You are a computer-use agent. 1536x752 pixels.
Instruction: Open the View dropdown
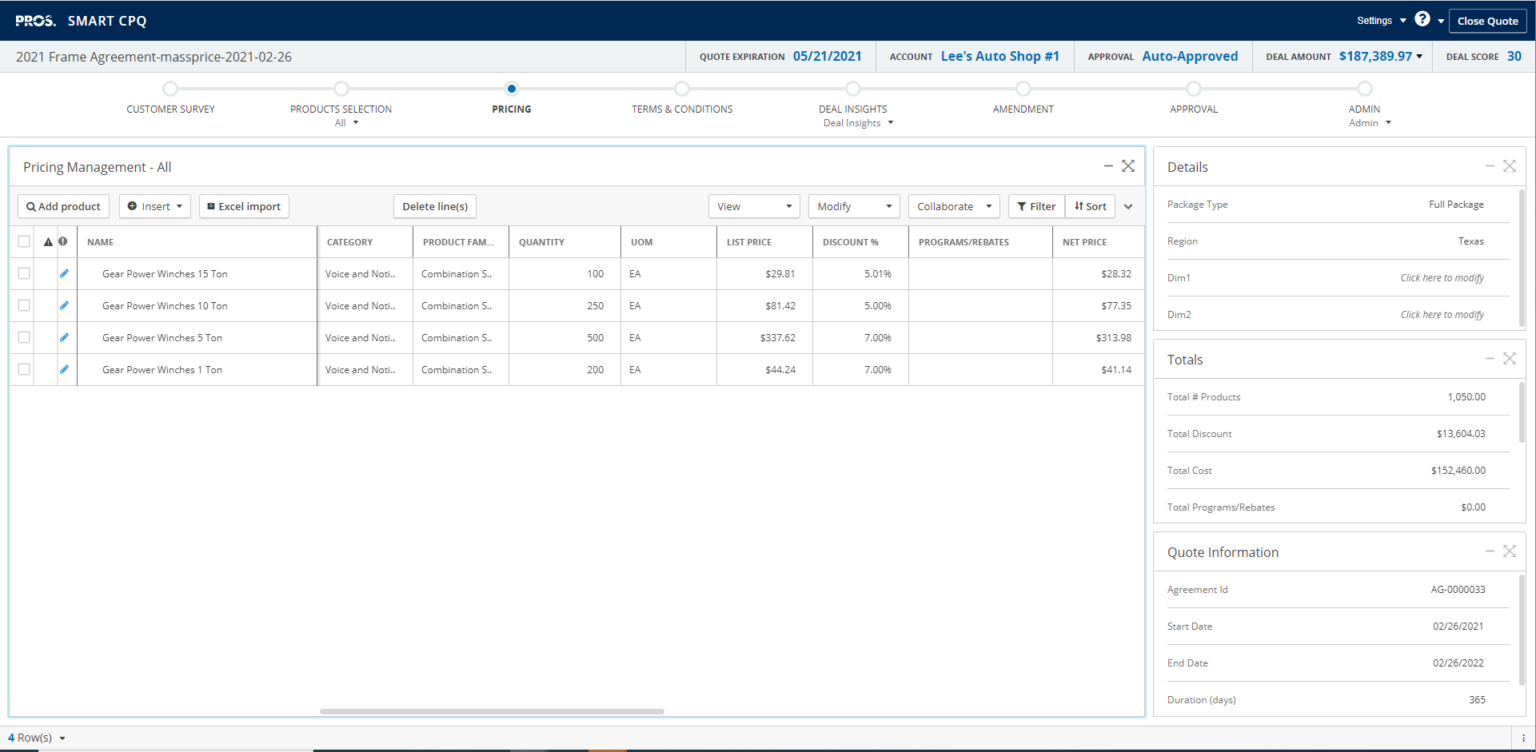pyautogui.click(x=754, y=206)
